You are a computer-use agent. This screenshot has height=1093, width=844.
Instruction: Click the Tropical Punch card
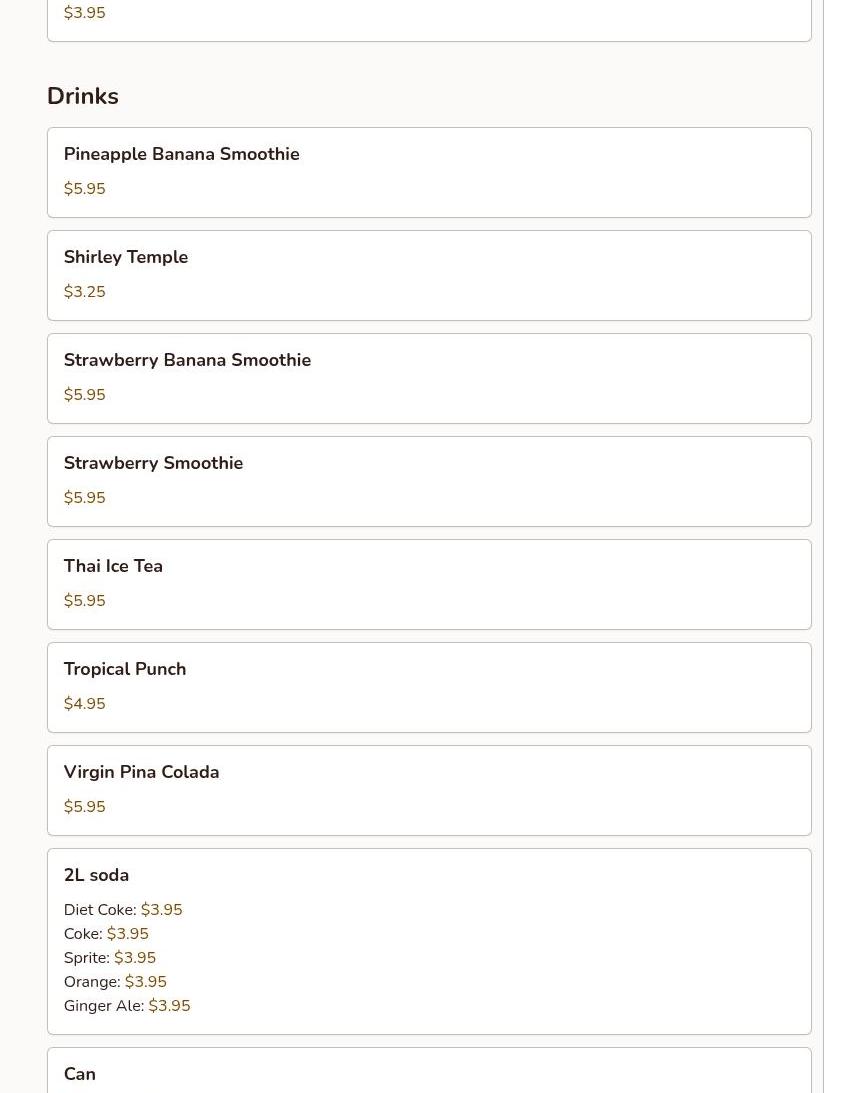point(428,687)
